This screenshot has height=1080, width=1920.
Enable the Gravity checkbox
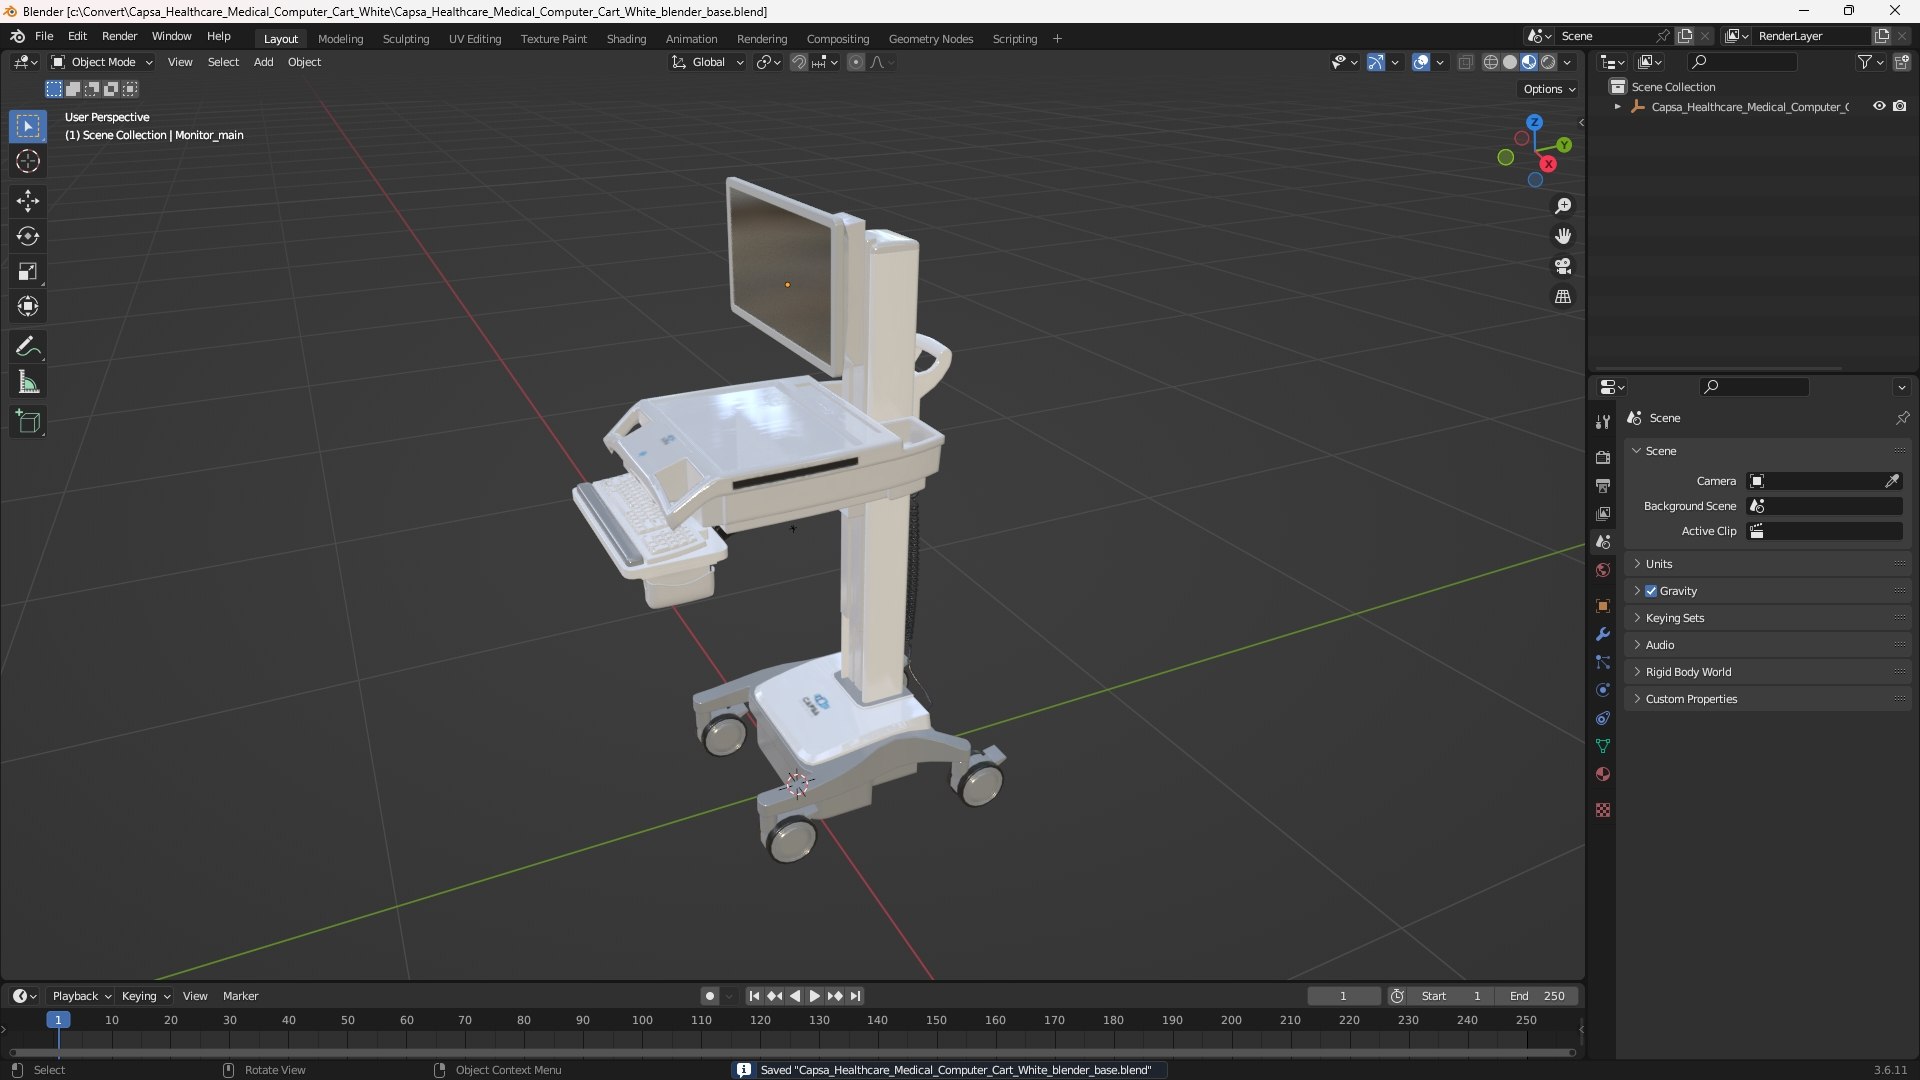click(1651, 591)
